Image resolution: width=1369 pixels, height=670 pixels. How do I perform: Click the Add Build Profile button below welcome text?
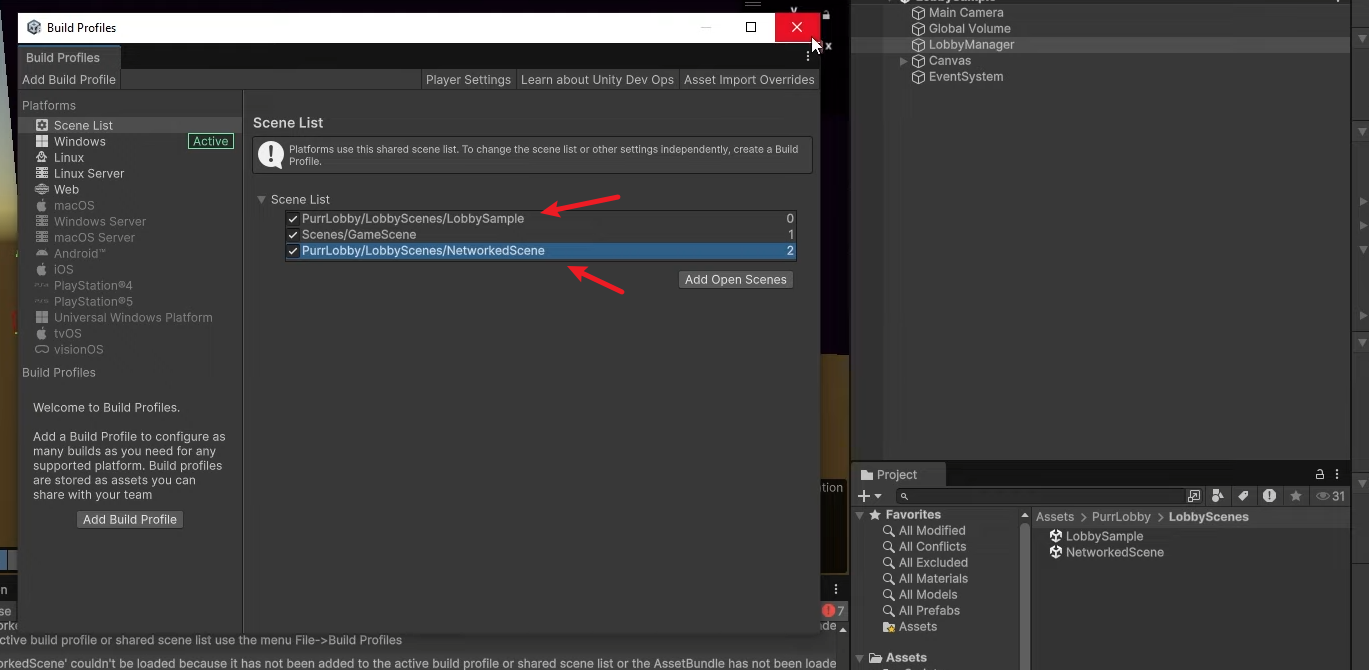(130, 520)
